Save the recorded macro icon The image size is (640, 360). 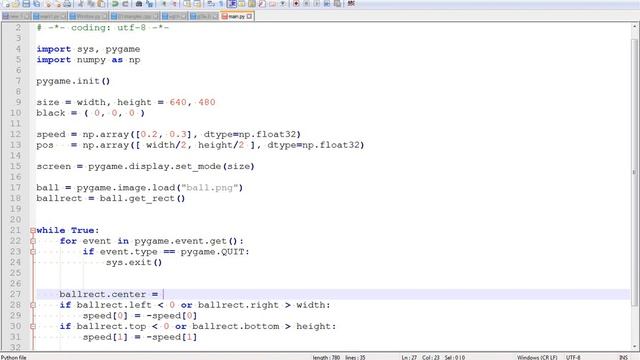click(337, 4)
